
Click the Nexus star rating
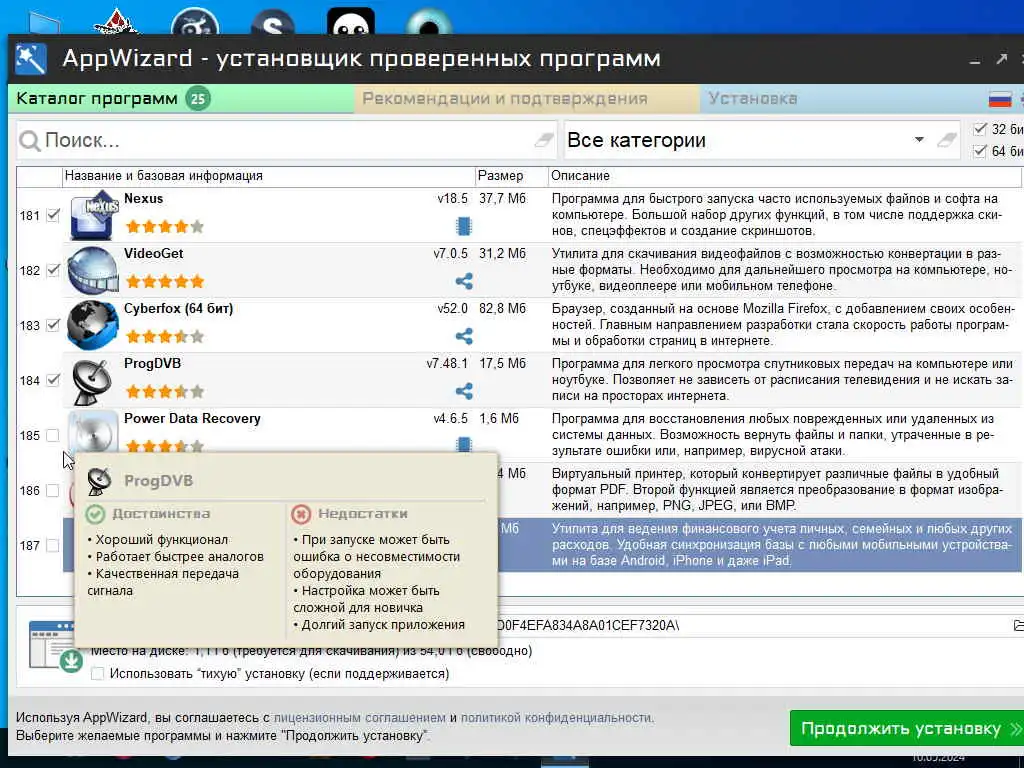click(x=165, y=227)
